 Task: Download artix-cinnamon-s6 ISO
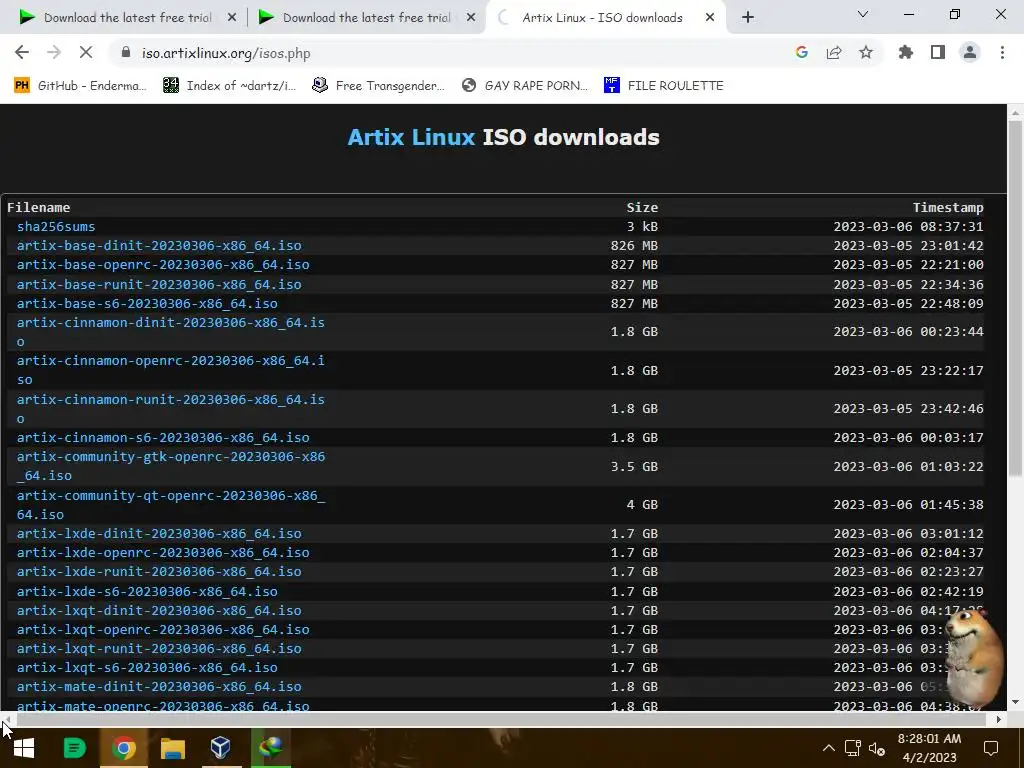163,438
